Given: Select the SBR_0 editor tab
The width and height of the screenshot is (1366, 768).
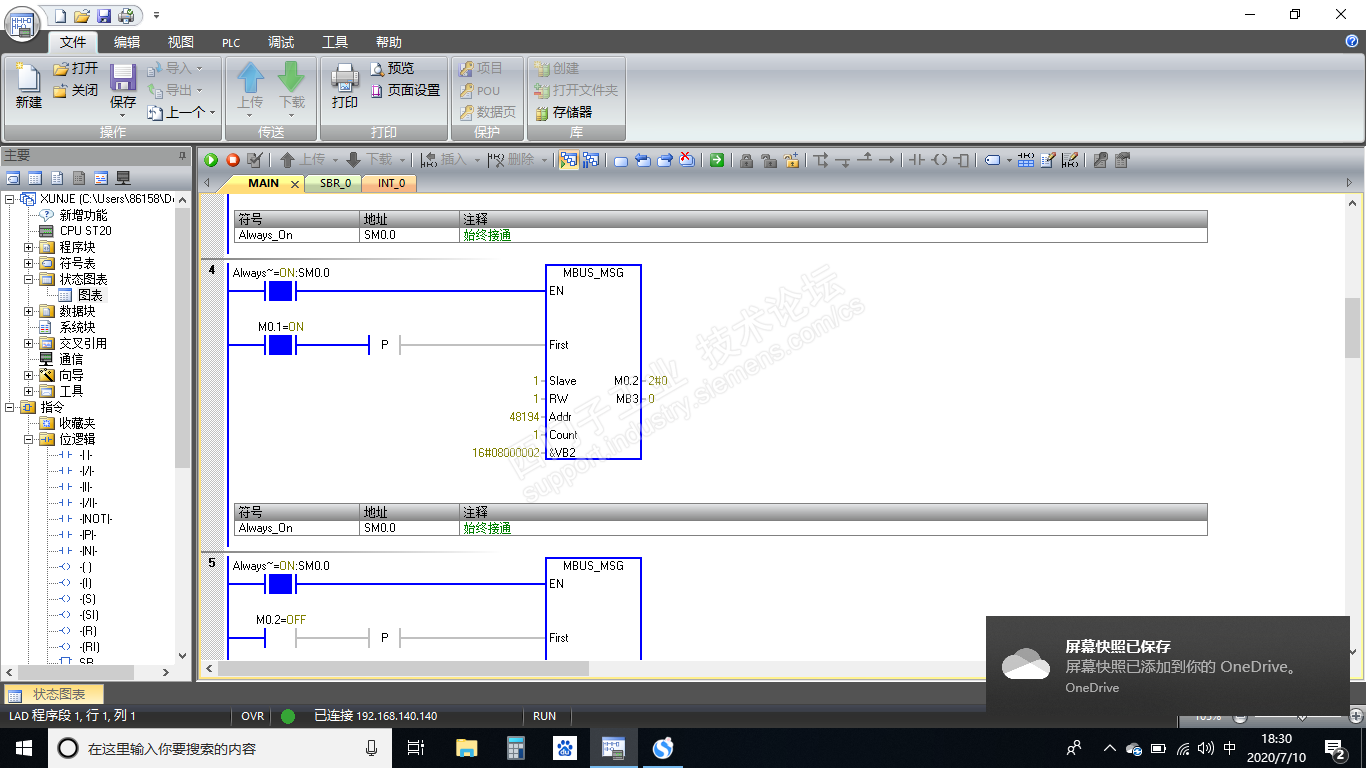Looking at the screenshot, I should coord(335,183).
